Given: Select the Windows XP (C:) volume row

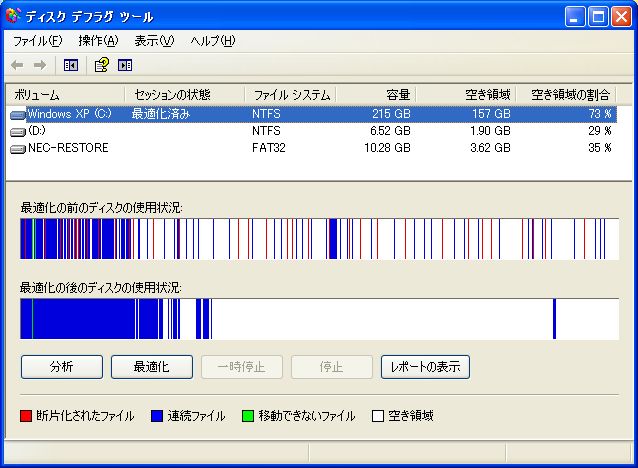Looking at the screenshot, I should click(313, 114).
